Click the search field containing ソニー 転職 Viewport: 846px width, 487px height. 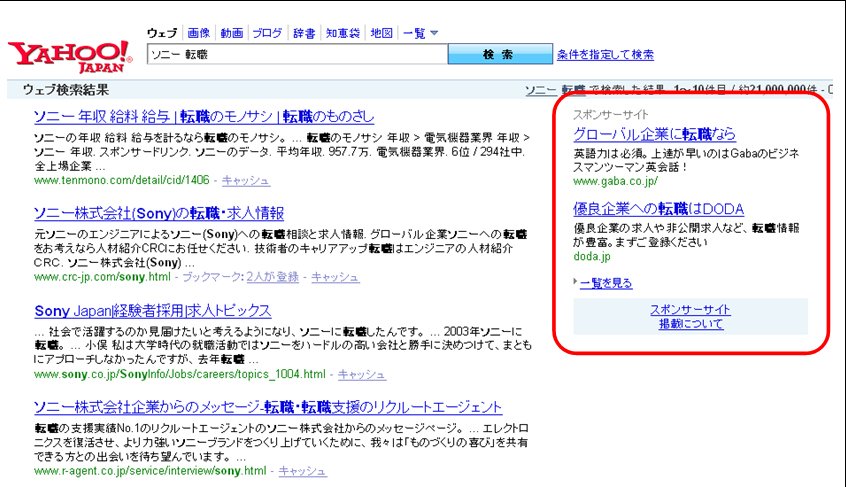297,54
